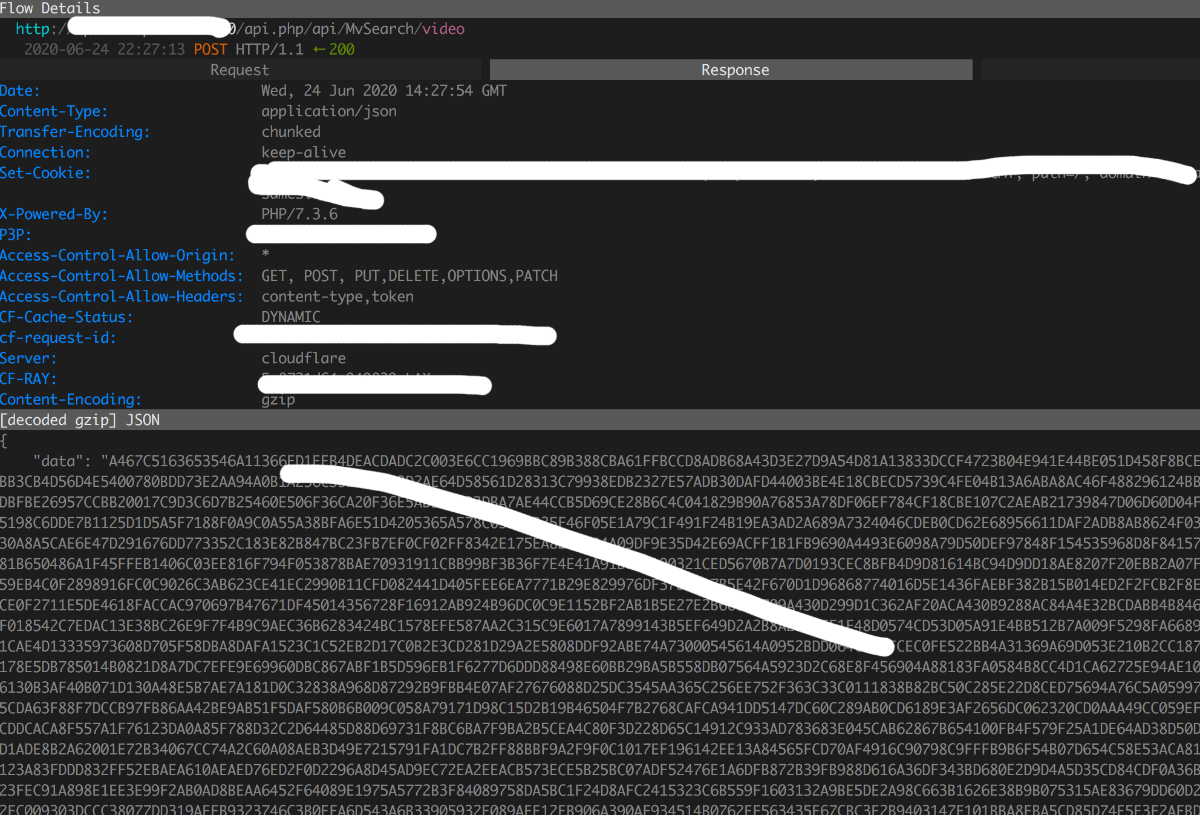Select the PHP/7.3.6 value
1200x815 pixels.
click(299, 214)
